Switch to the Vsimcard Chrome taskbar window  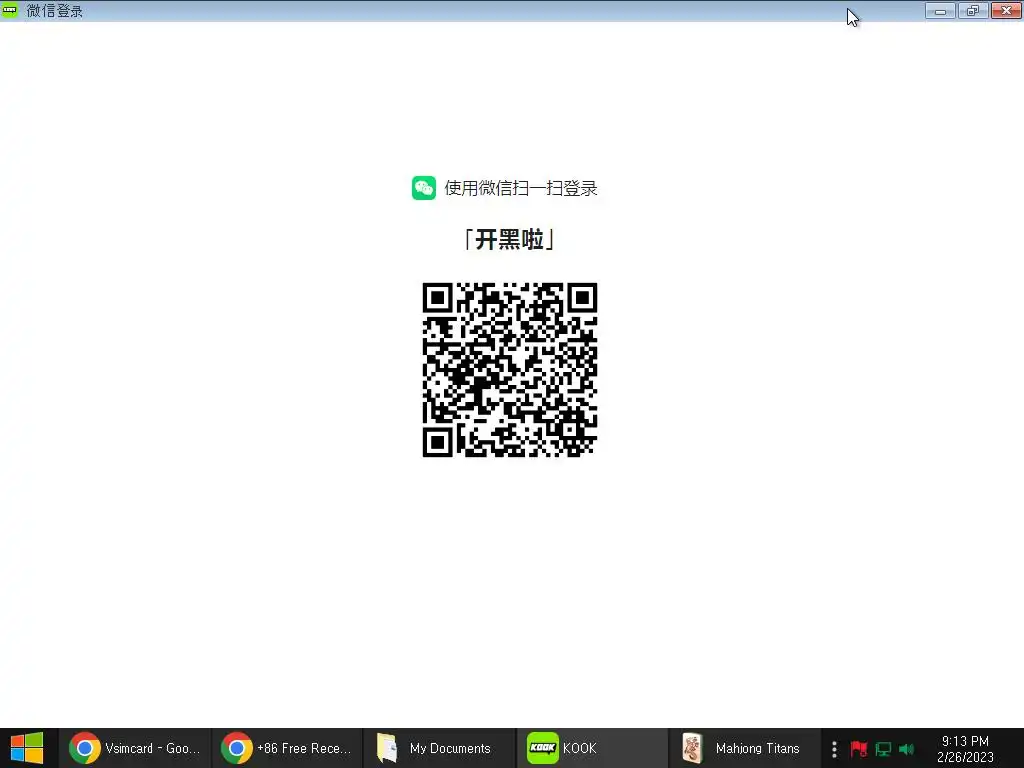[x=135, y=748]
